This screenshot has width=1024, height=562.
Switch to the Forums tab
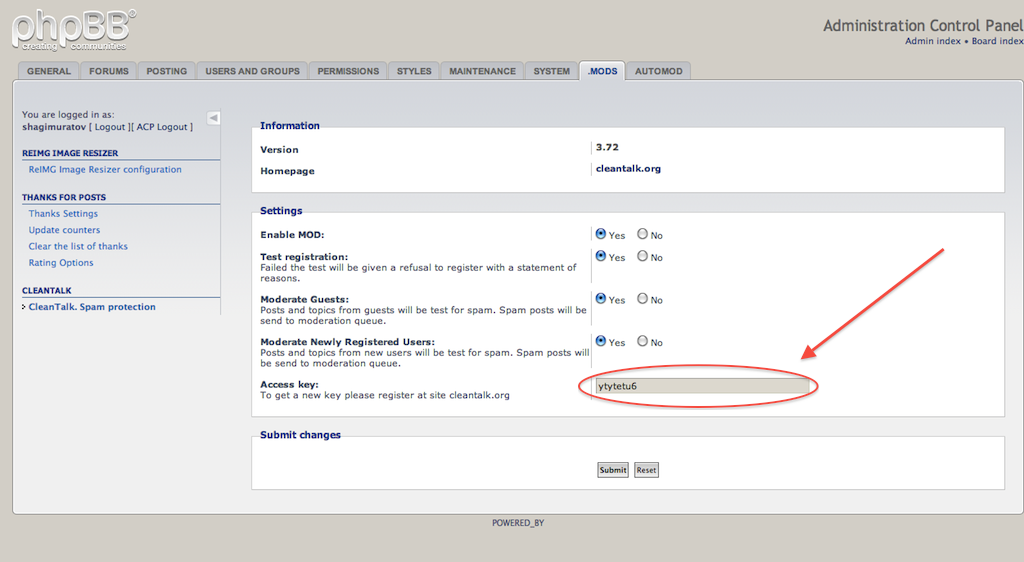pos(109,71)
